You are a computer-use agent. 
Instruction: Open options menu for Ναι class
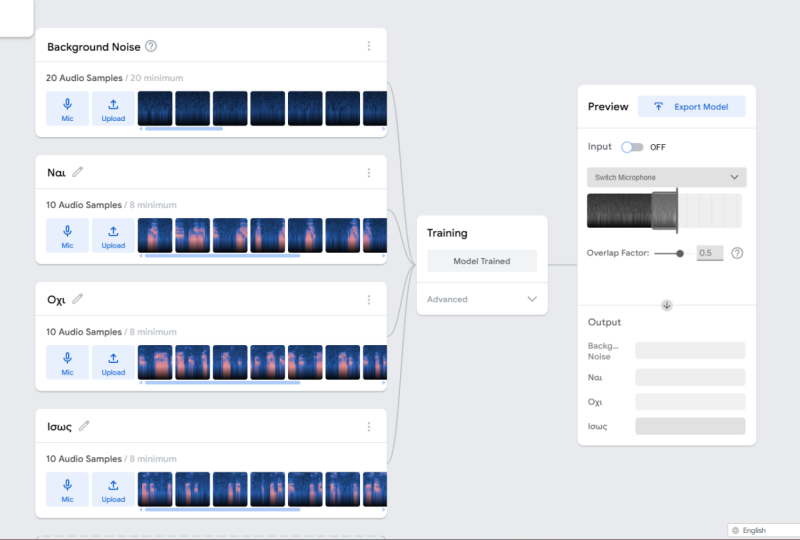pyautogui.click(x=369, y=173)
